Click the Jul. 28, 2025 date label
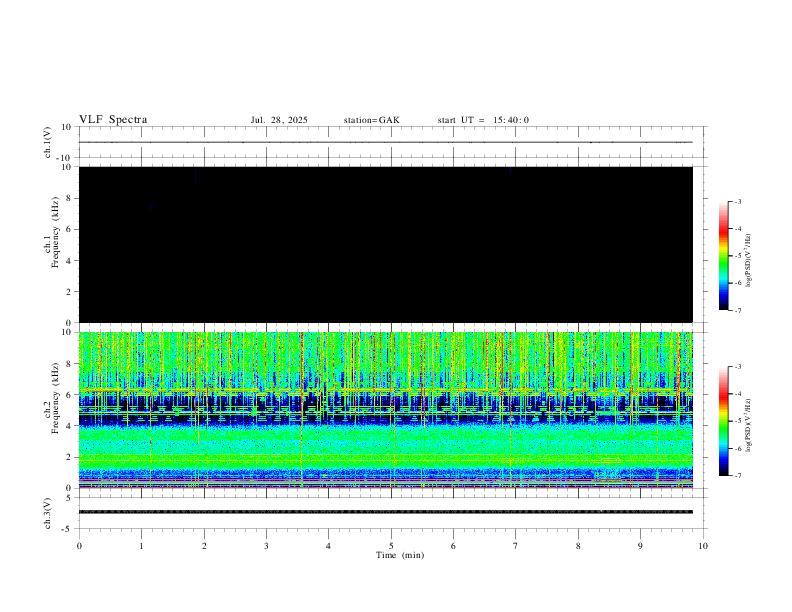 coord(279,120)
